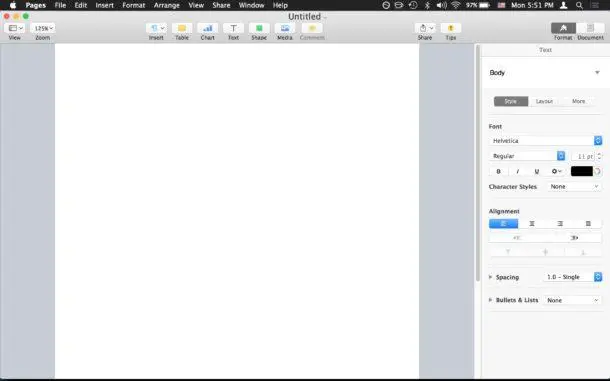Open the color wheel picker
The width and height of the screenshot is (610, 381).
[x=598, y=171]
